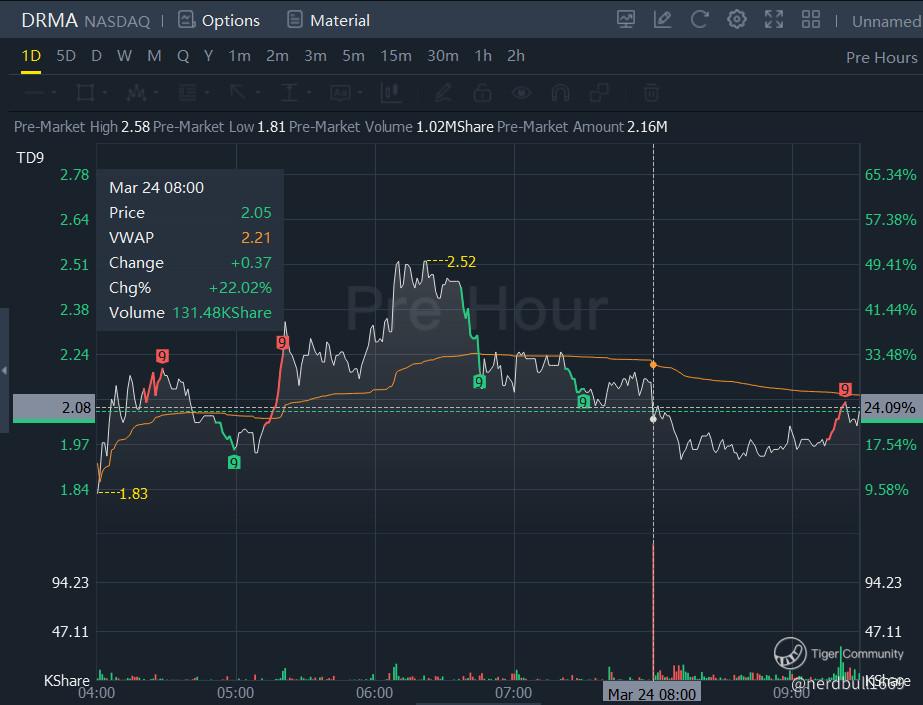The height and width of the screenshot is (705, 923).
Task: Switch to the M monthly timeframe tab
Action: click(154, 56)
